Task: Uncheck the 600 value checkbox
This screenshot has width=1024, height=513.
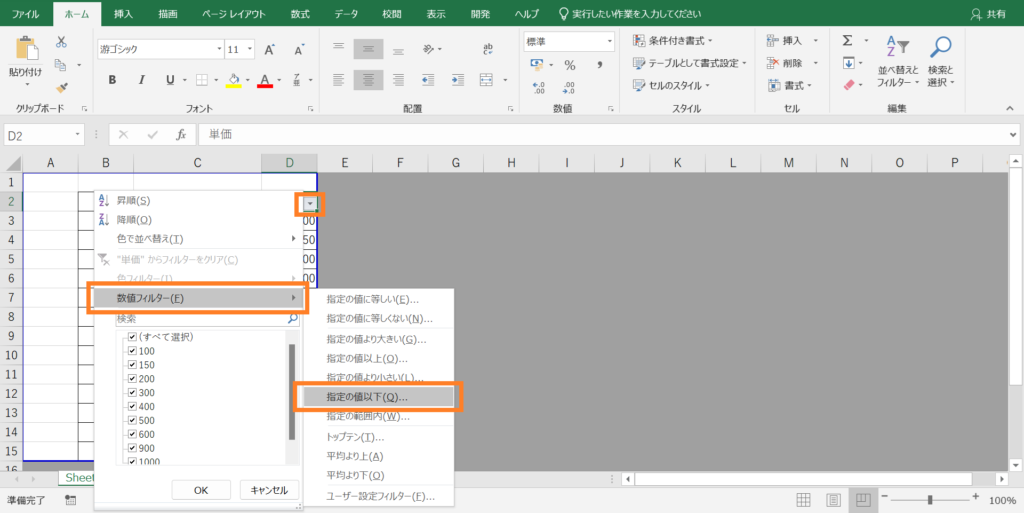Action: click(133, 434)
